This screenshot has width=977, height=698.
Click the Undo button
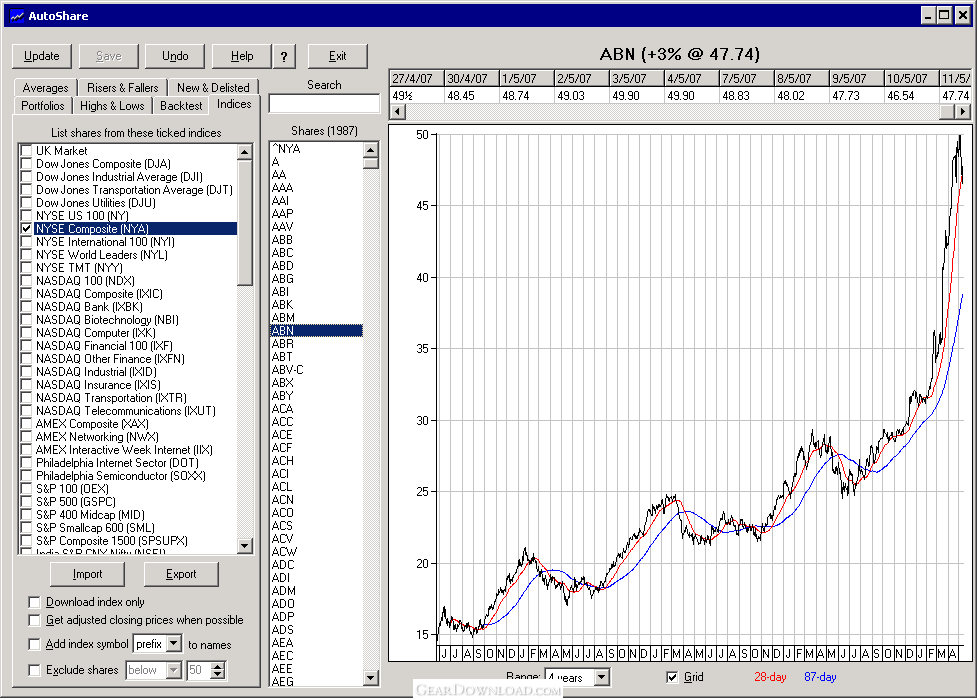pos(175,56)
